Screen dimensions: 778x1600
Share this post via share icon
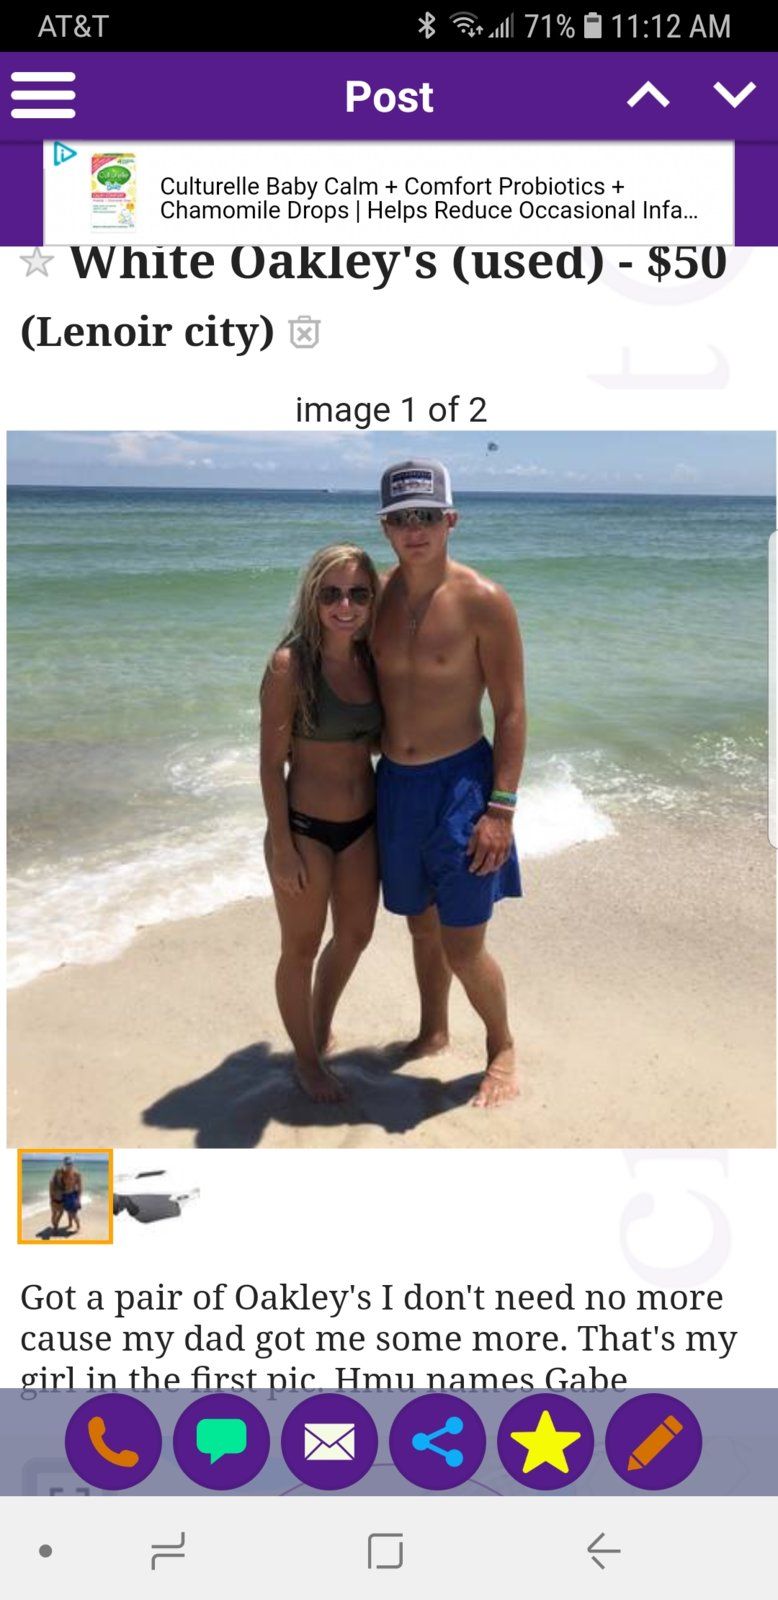(437, 1441)
